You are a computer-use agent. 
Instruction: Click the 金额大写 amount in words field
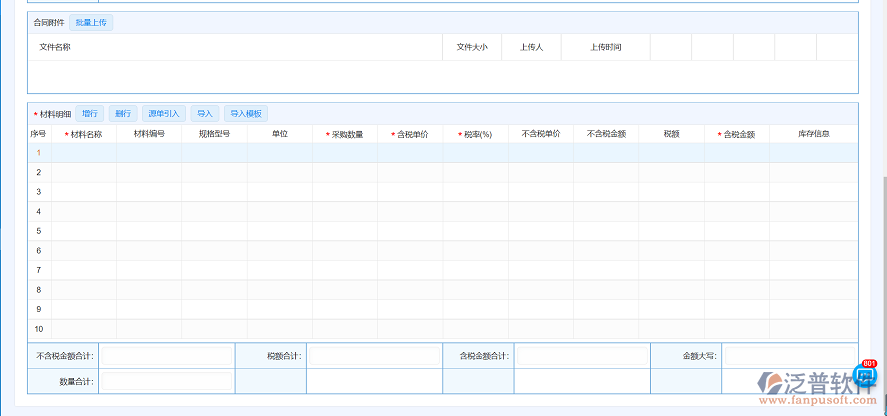coord(788,356)
